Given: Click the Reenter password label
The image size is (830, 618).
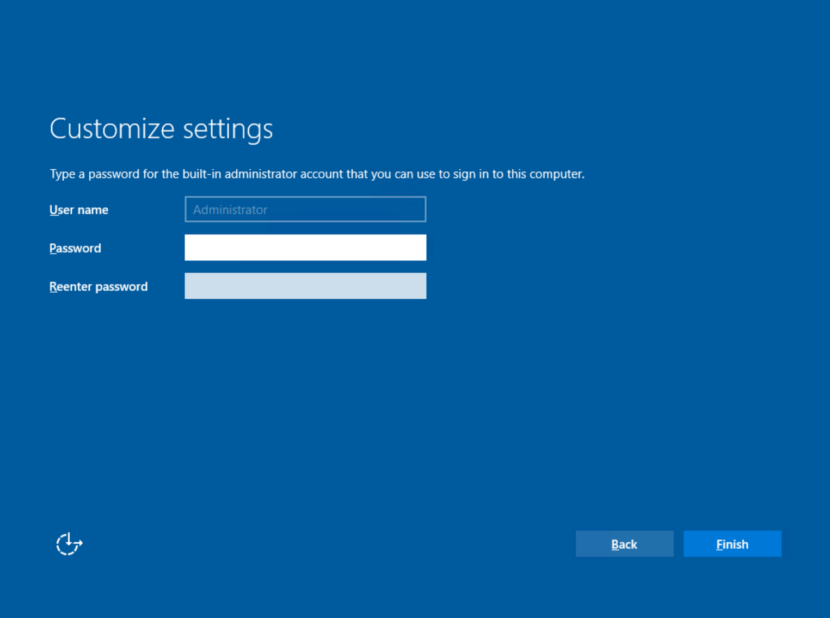Looking at the screenshot, I should [x=98, y=286].
